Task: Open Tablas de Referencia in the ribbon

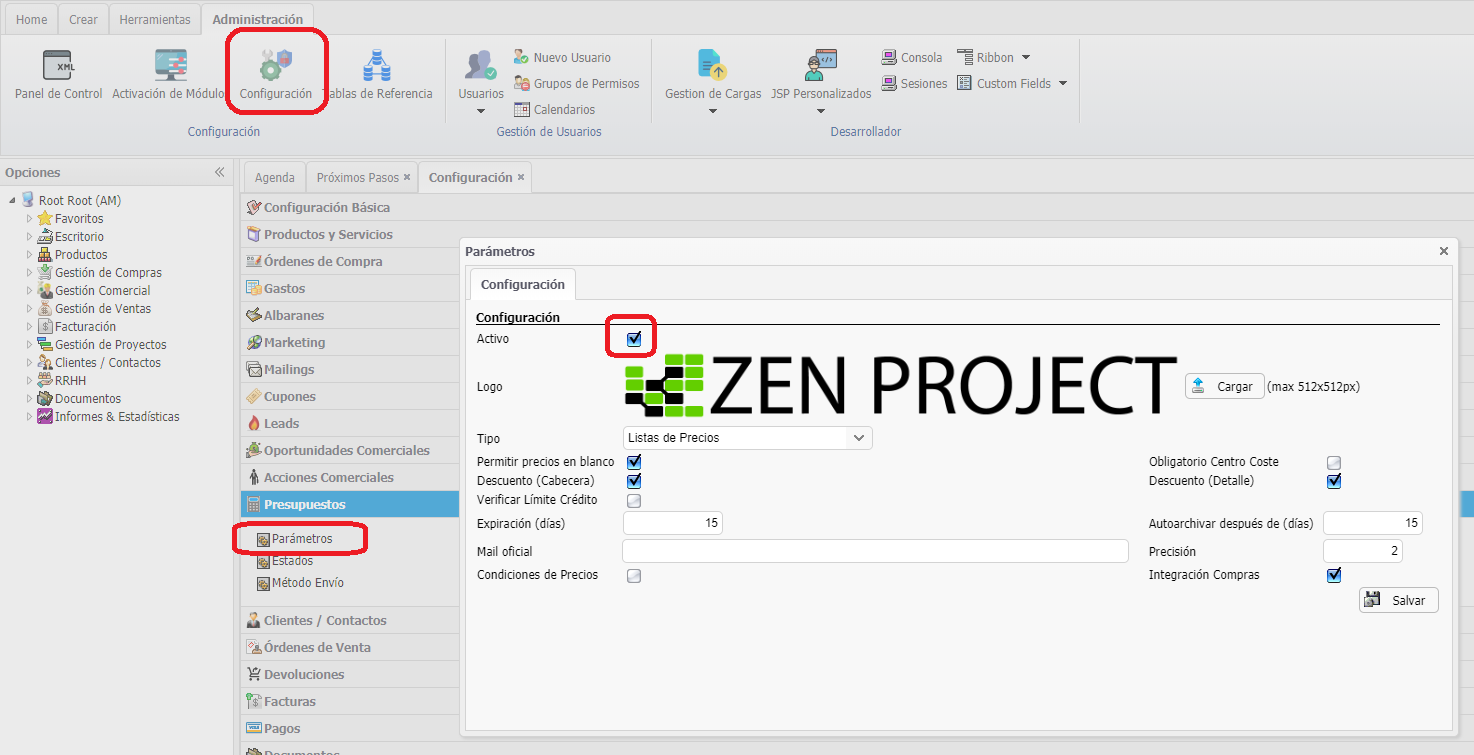Action: pos(377,66)
